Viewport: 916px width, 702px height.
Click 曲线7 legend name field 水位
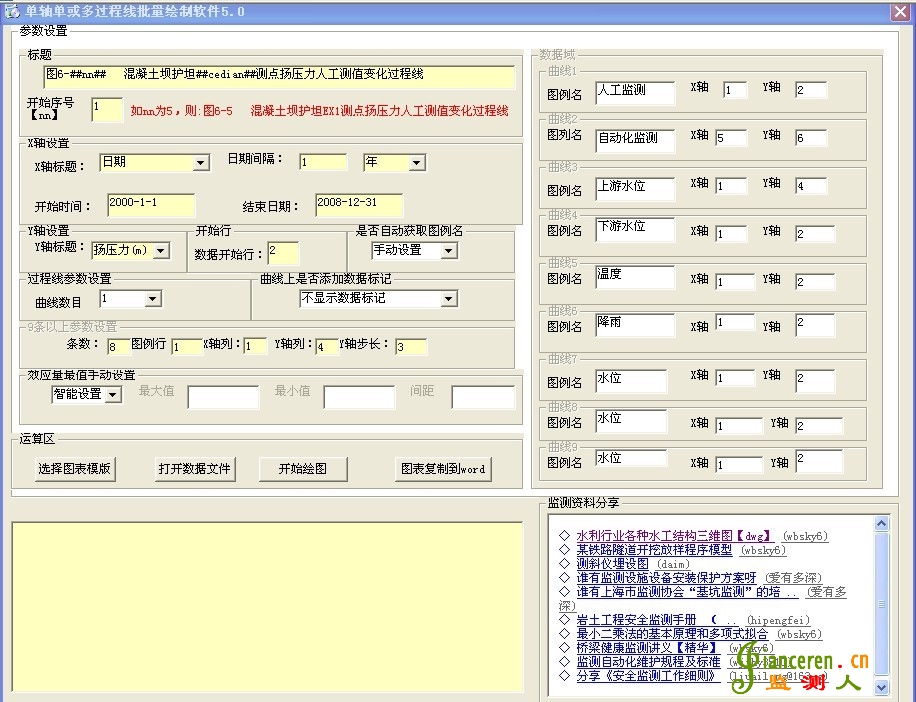pos(631,381)
